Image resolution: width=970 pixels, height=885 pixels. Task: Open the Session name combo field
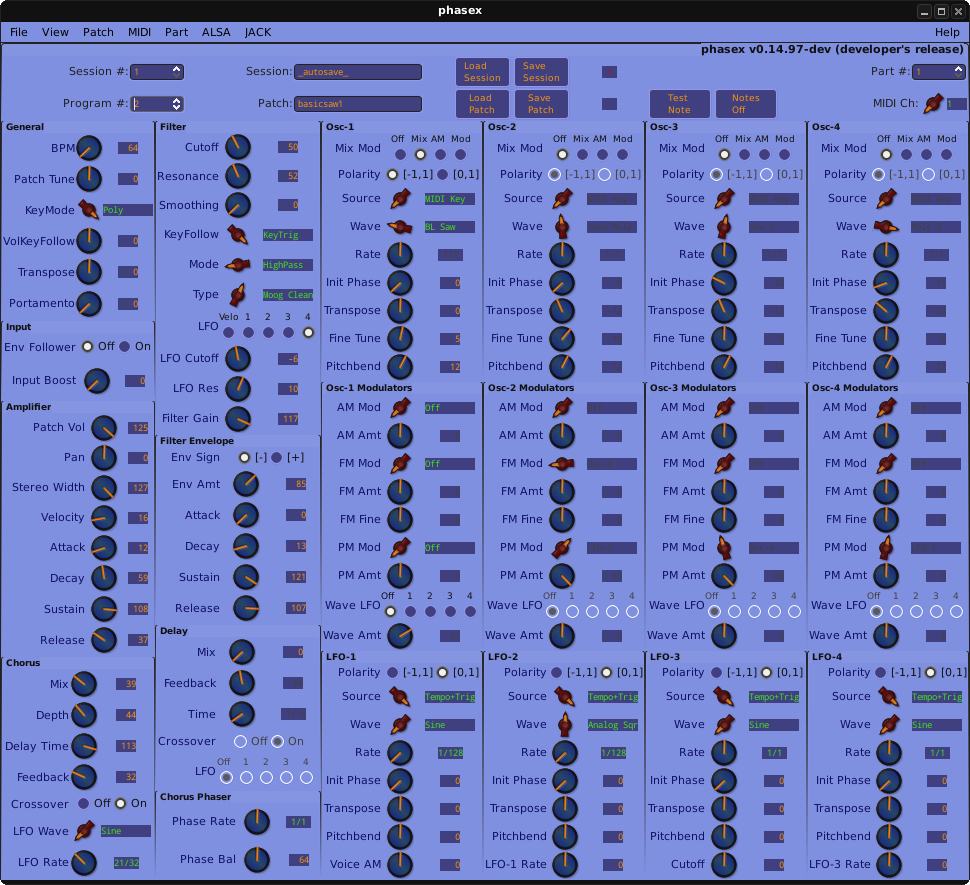coord(358,72)
